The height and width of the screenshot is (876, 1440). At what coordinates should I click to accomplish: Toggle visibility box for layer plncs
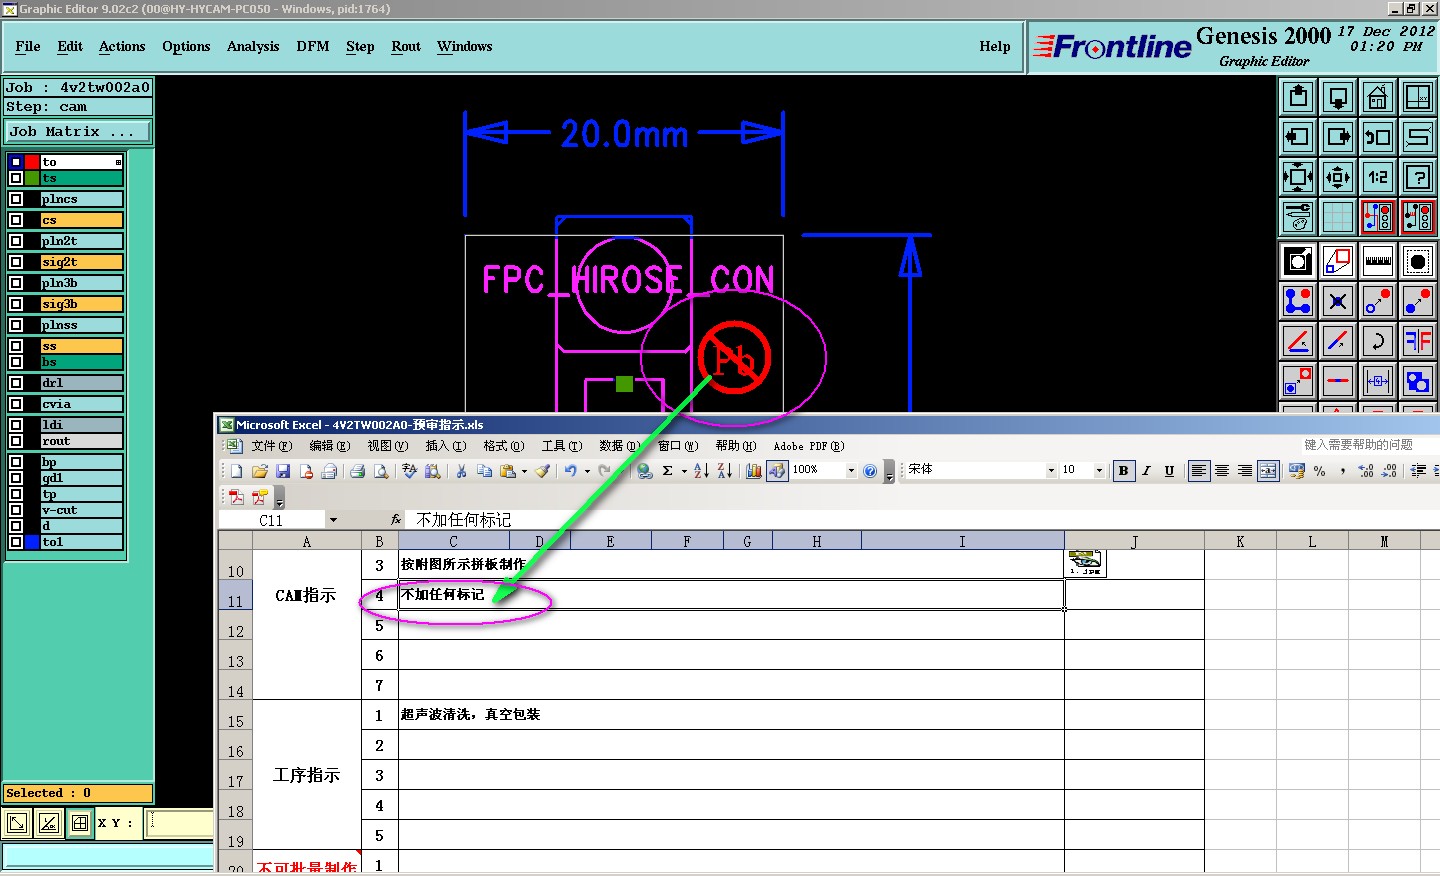tap(16, 199)
